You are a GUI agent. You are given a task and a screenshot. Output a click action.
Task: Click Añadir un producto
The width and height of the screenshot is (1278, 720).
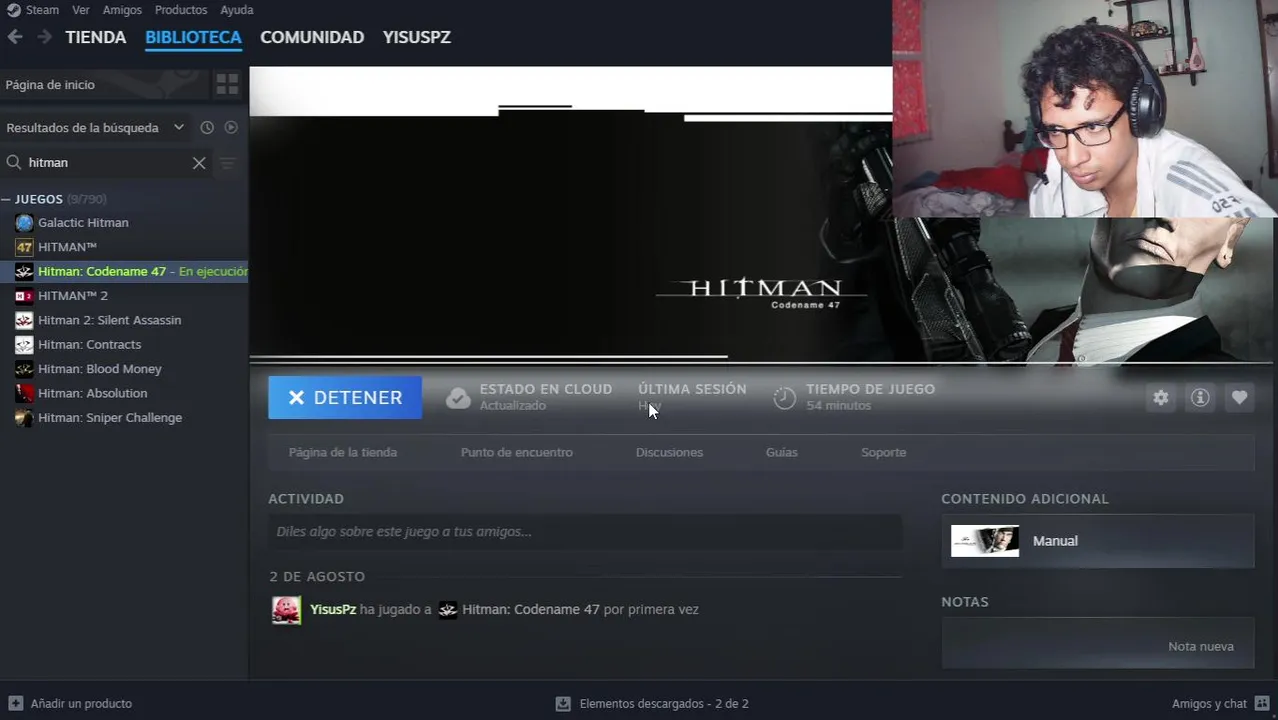81,704
